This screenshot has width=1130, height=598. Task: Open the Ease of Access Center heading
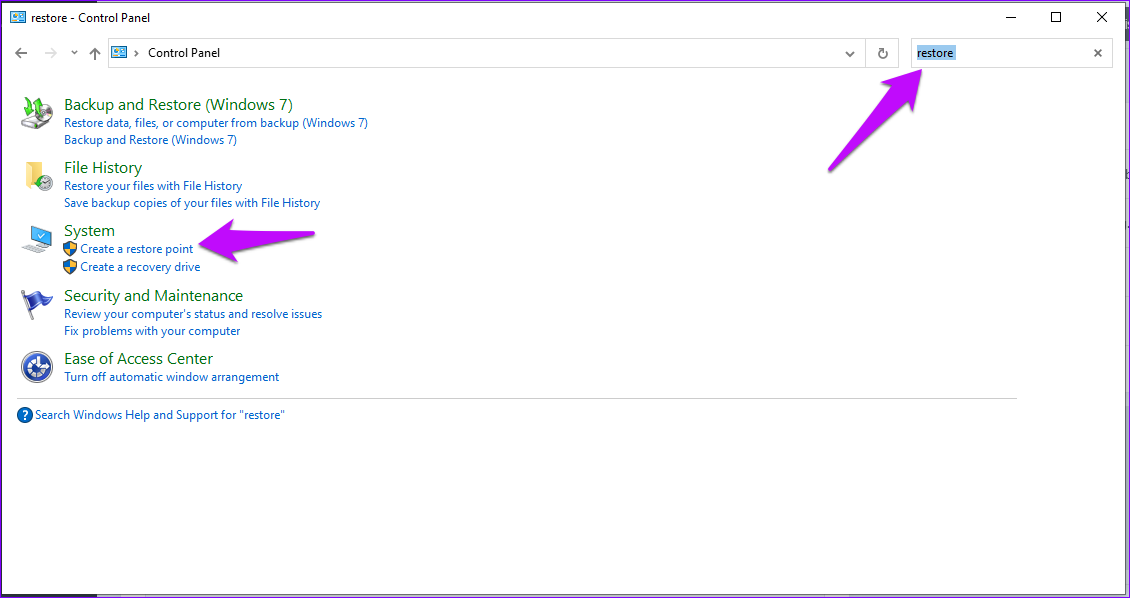tap(138, 359)
